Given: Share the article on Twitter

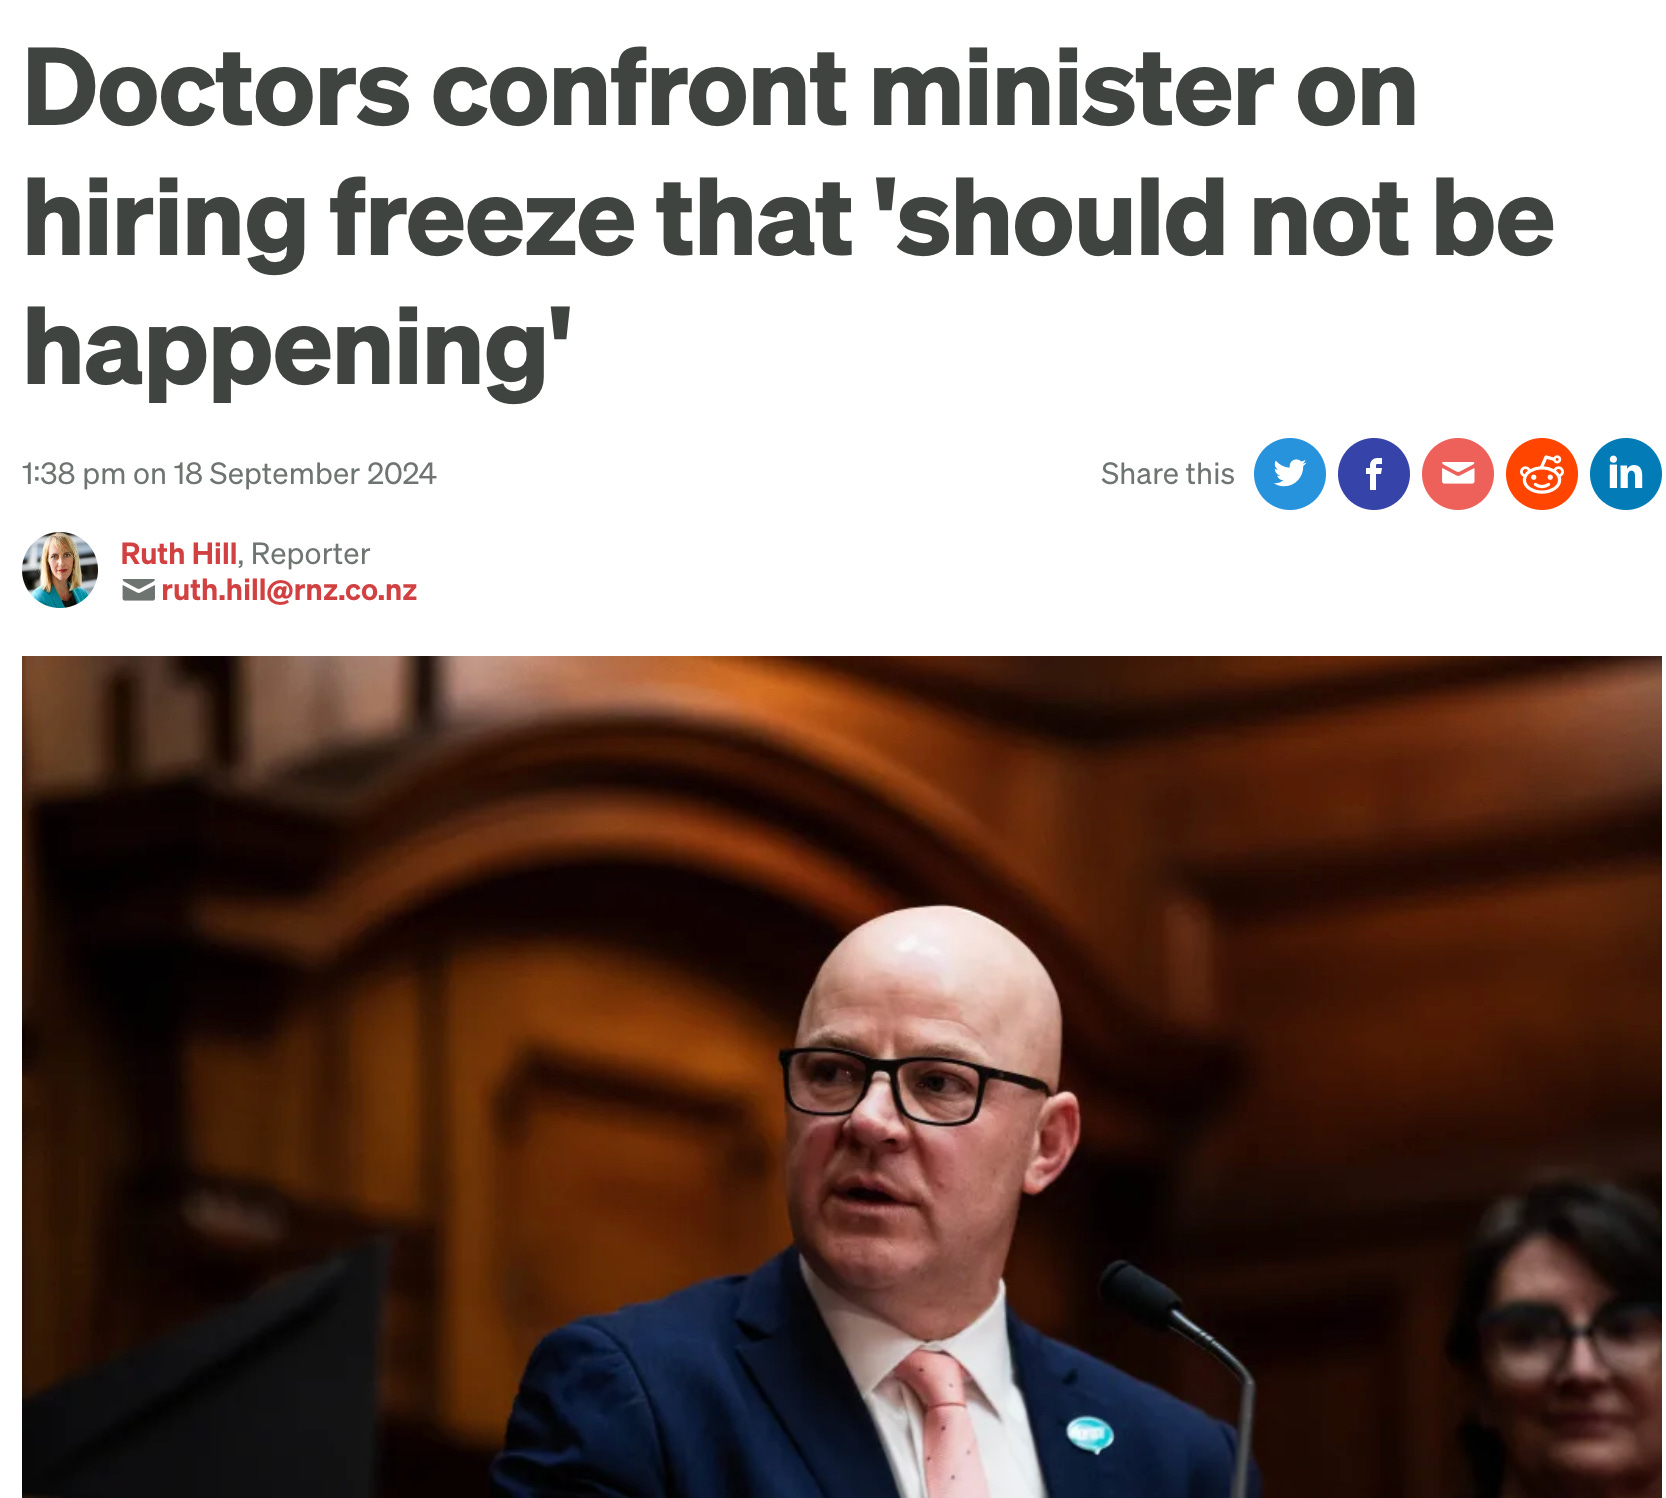Looking at the screenshot, I should (x=1289, y=474).
